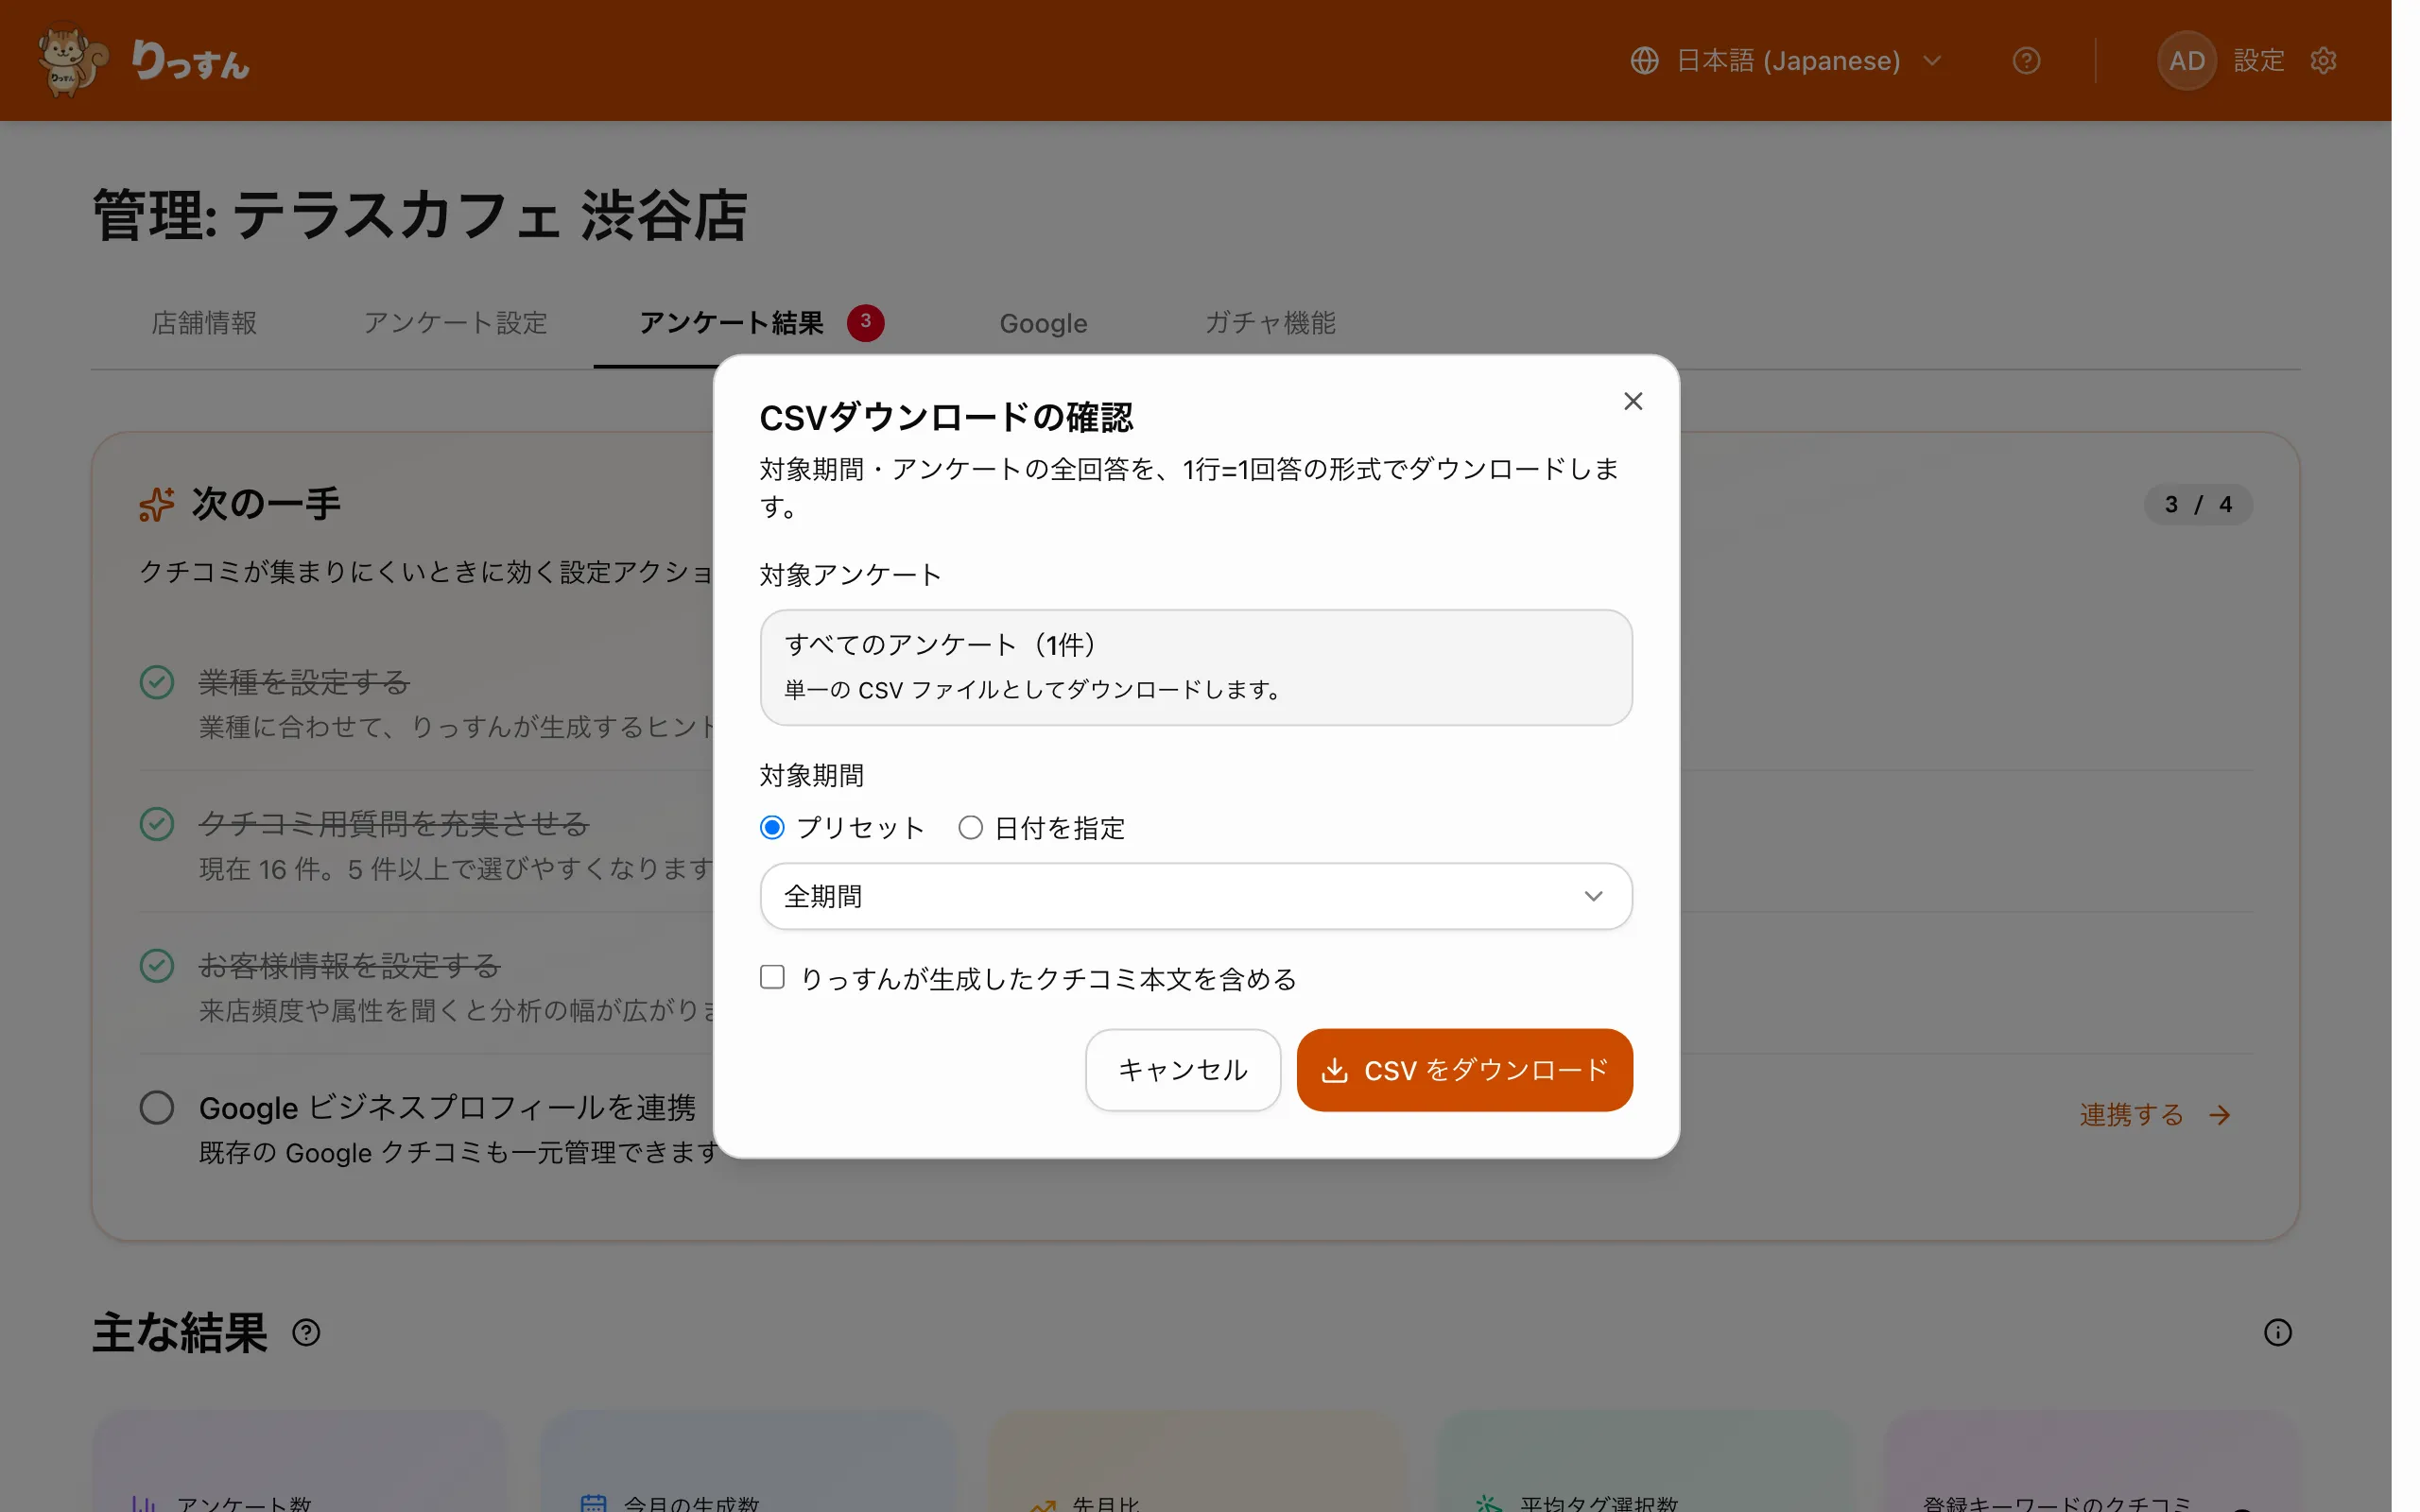Click the check icon for お客様情報を設定する

[x=157, y=966]
